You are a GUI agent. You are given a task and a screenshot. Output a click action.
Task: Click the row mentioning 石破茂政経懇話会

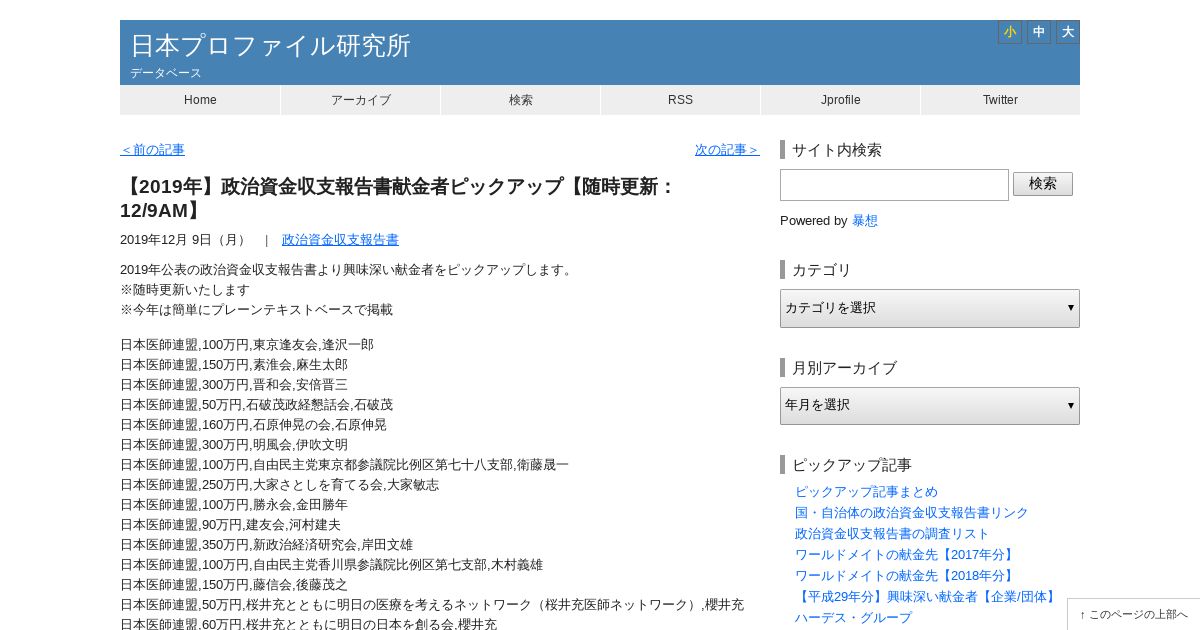pyautogui.click(x=257, y=405)
